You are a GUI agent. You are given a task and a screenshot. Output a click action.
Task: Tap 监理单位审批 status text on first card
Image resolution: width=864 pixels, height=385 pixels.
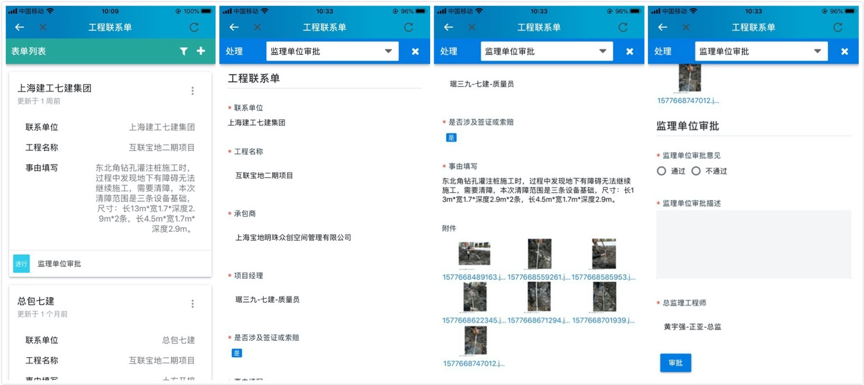click(60, 264)
